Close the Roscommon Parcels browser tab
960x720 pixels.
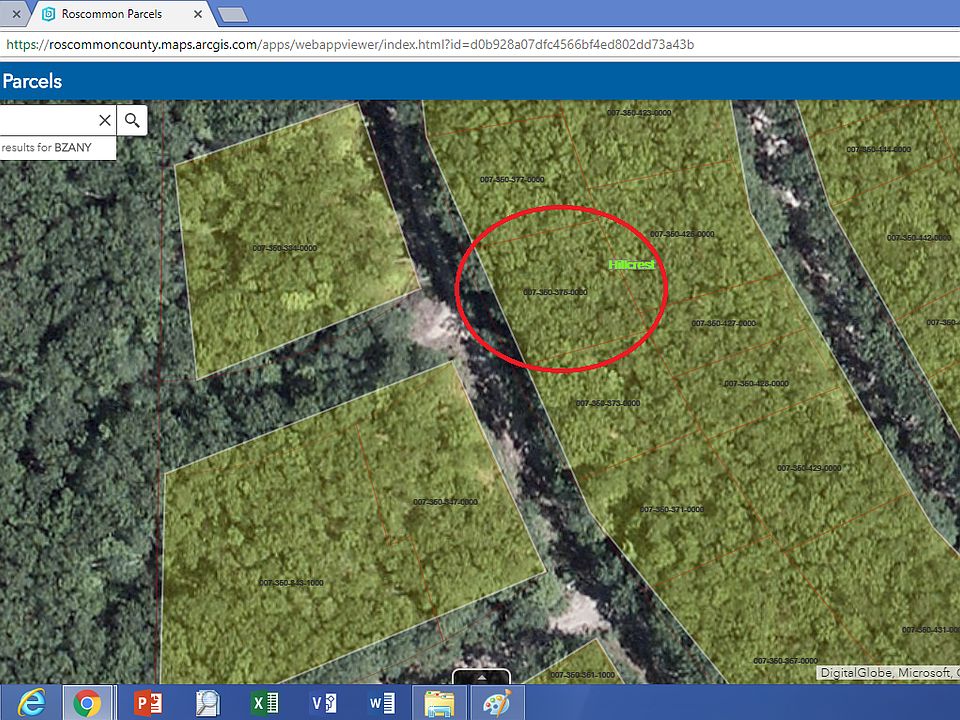click(x=198, y=14)
